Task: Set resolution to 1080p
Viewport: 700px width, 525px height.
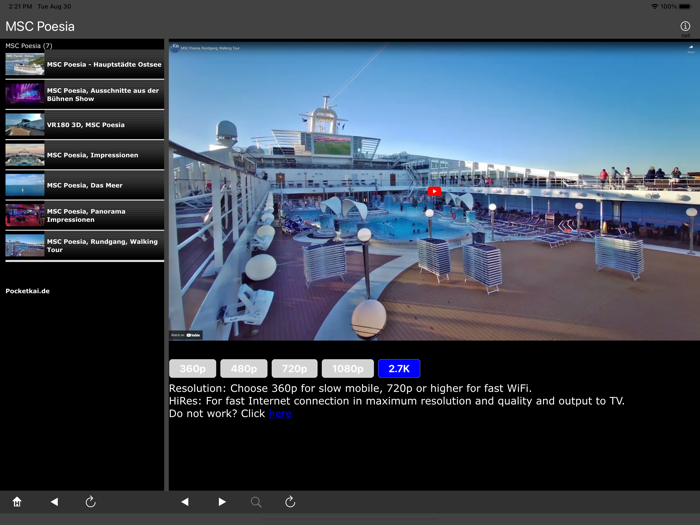Action: coord(348,369)
